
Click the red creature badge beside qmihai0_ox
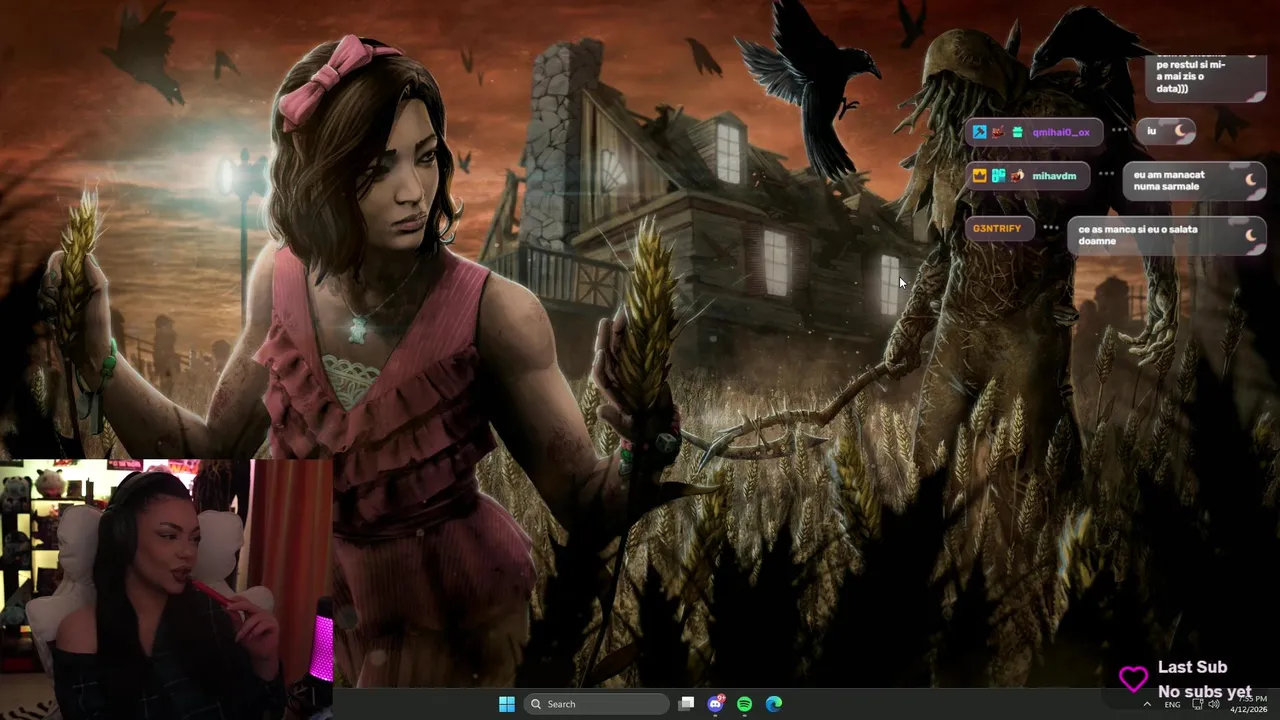(x=998, y=132)
